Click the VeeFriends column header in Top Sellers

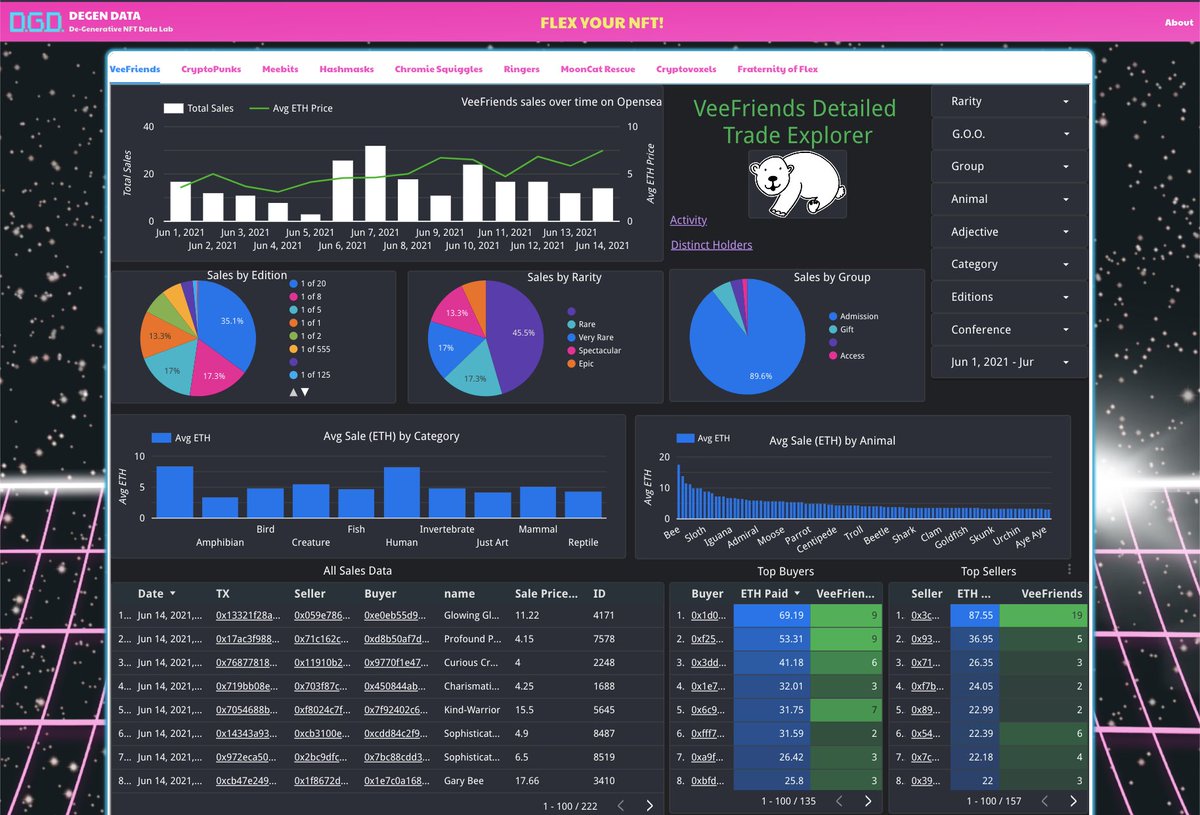tap(1051, 594)
